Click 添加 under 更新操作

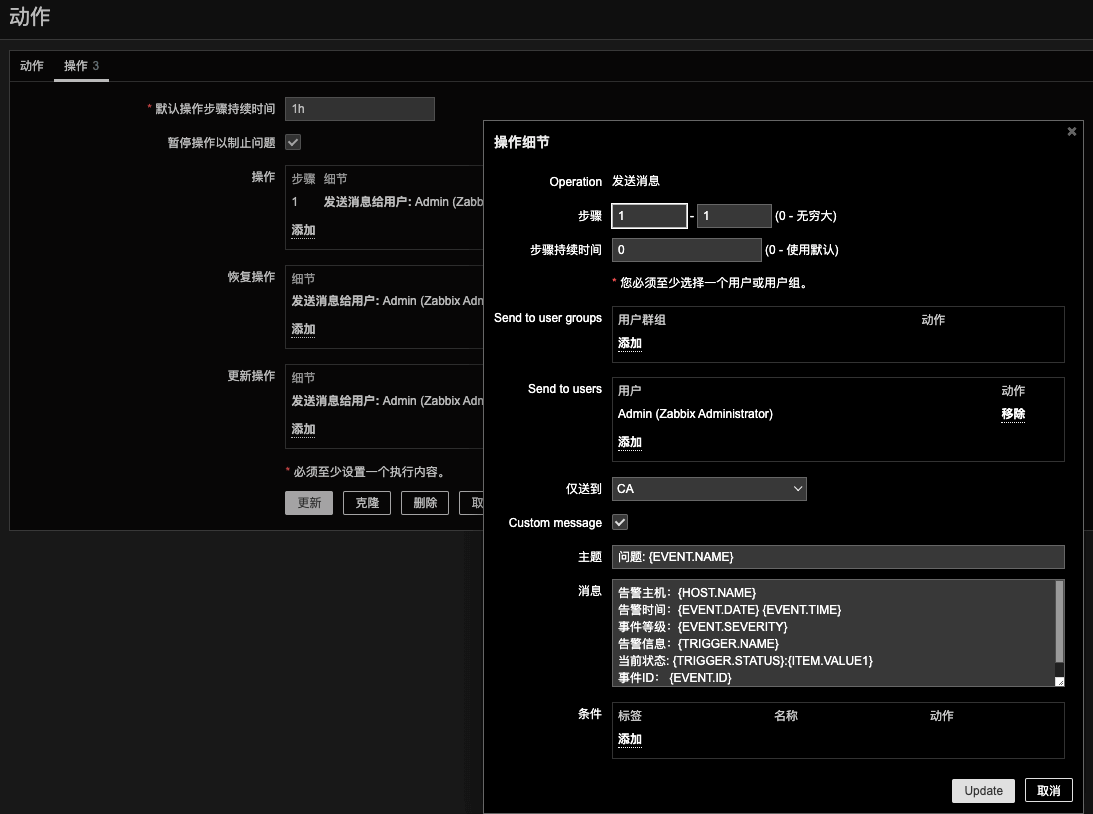[x=303, y=429]
